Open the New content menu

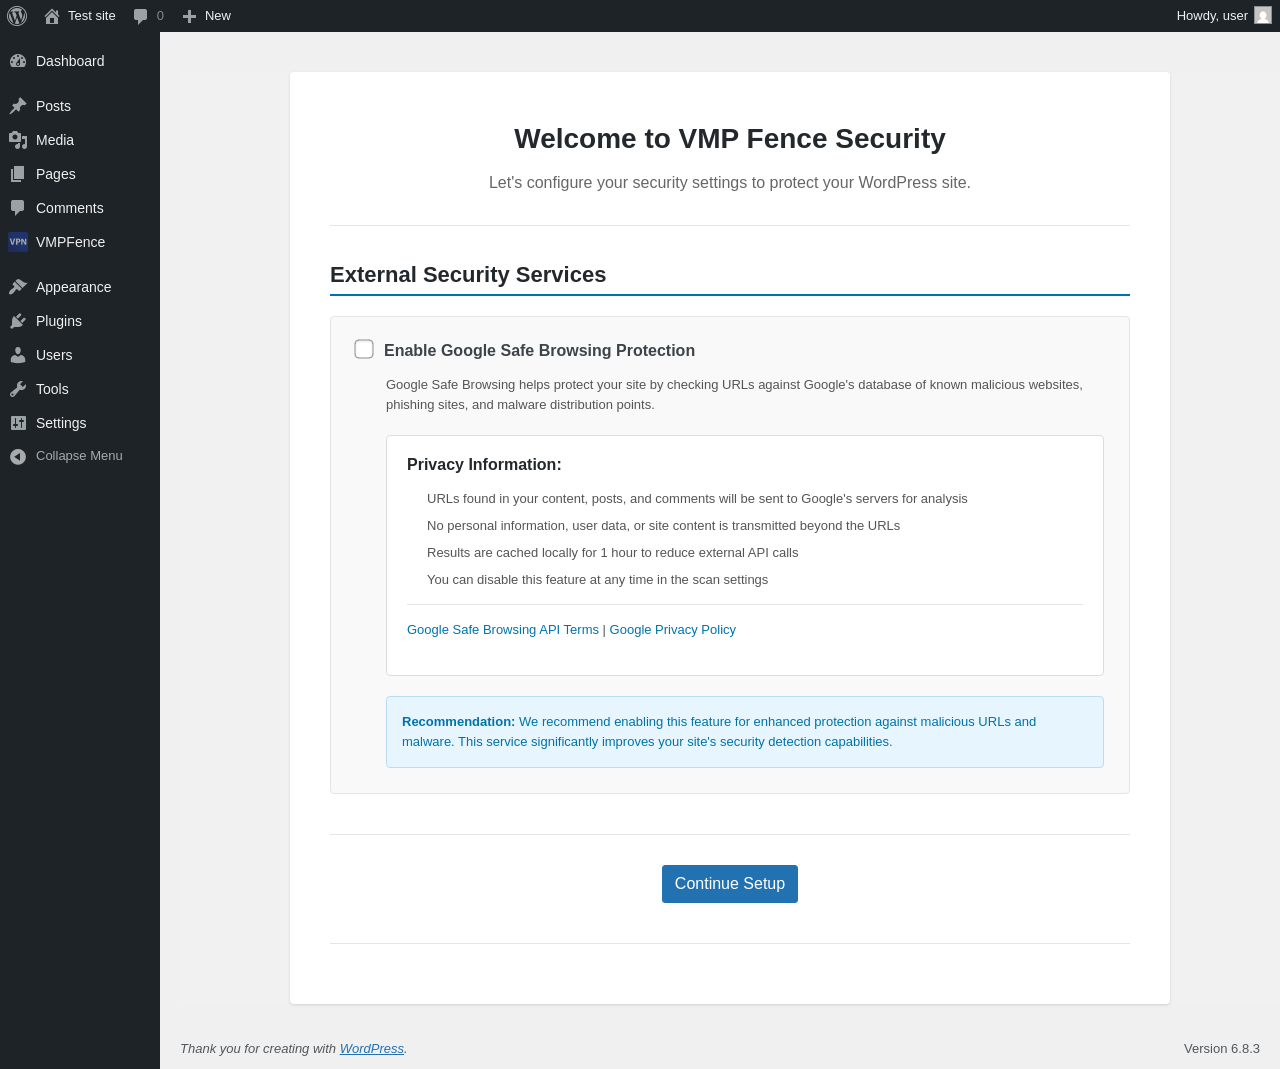(x=207, y=16)
